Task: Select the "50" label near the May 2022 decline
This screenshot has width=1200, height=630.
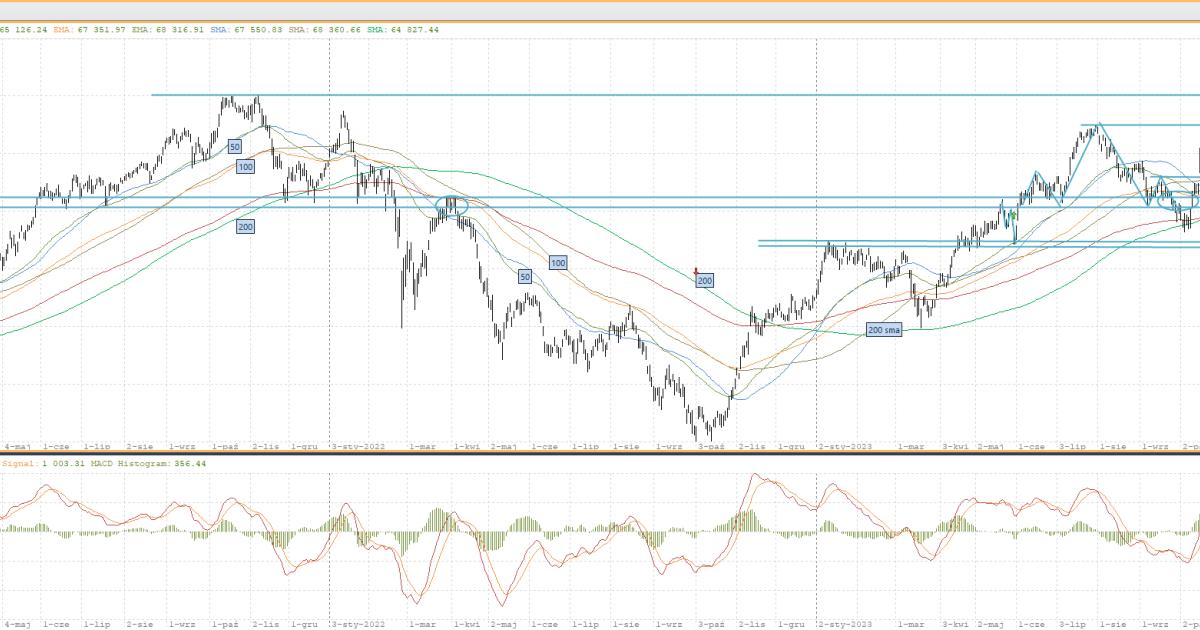Action: 524,276
